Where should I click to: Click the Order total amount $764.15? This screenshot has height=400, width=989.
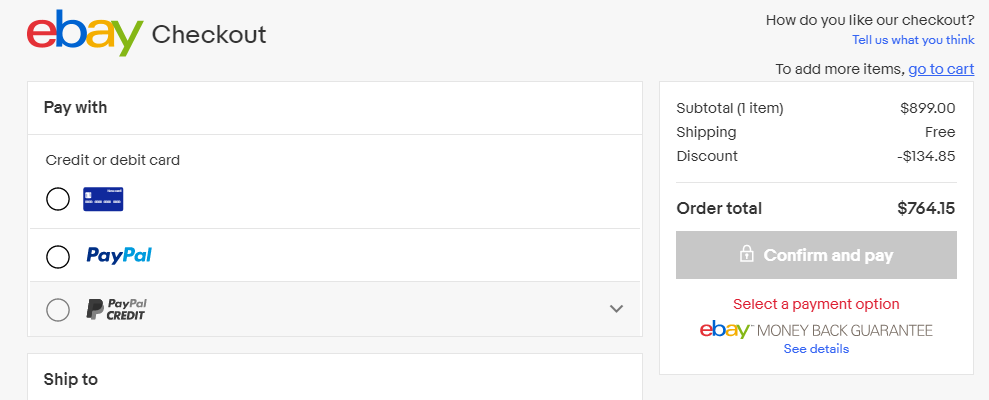point(926,208)
